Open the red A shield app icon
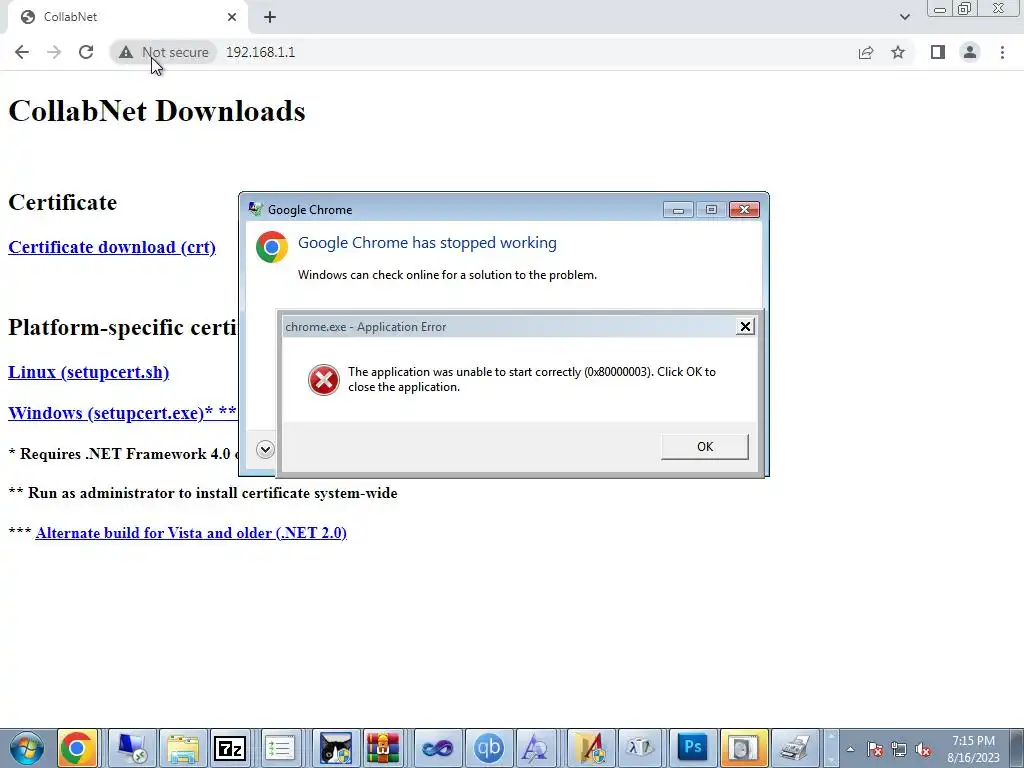The width and height of the screenshot is (1024, 768). pos(590,748)
